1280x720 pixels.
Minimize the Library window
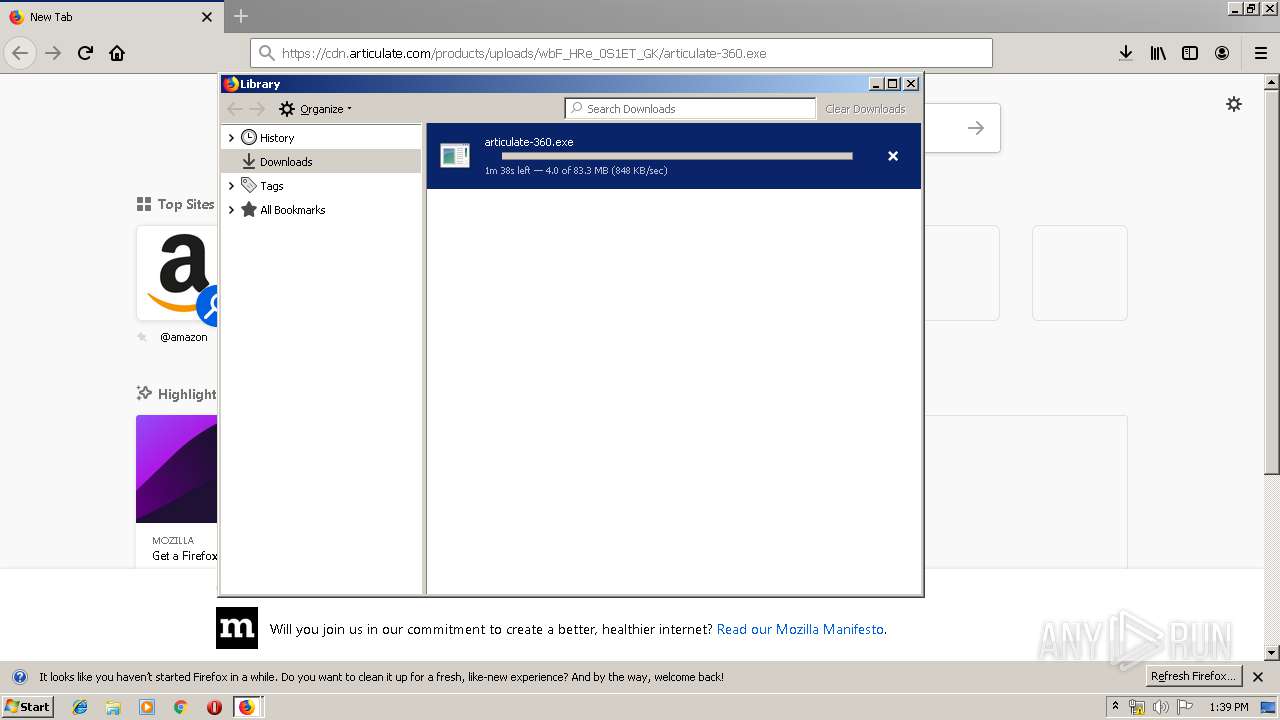(x=877, y=84)
